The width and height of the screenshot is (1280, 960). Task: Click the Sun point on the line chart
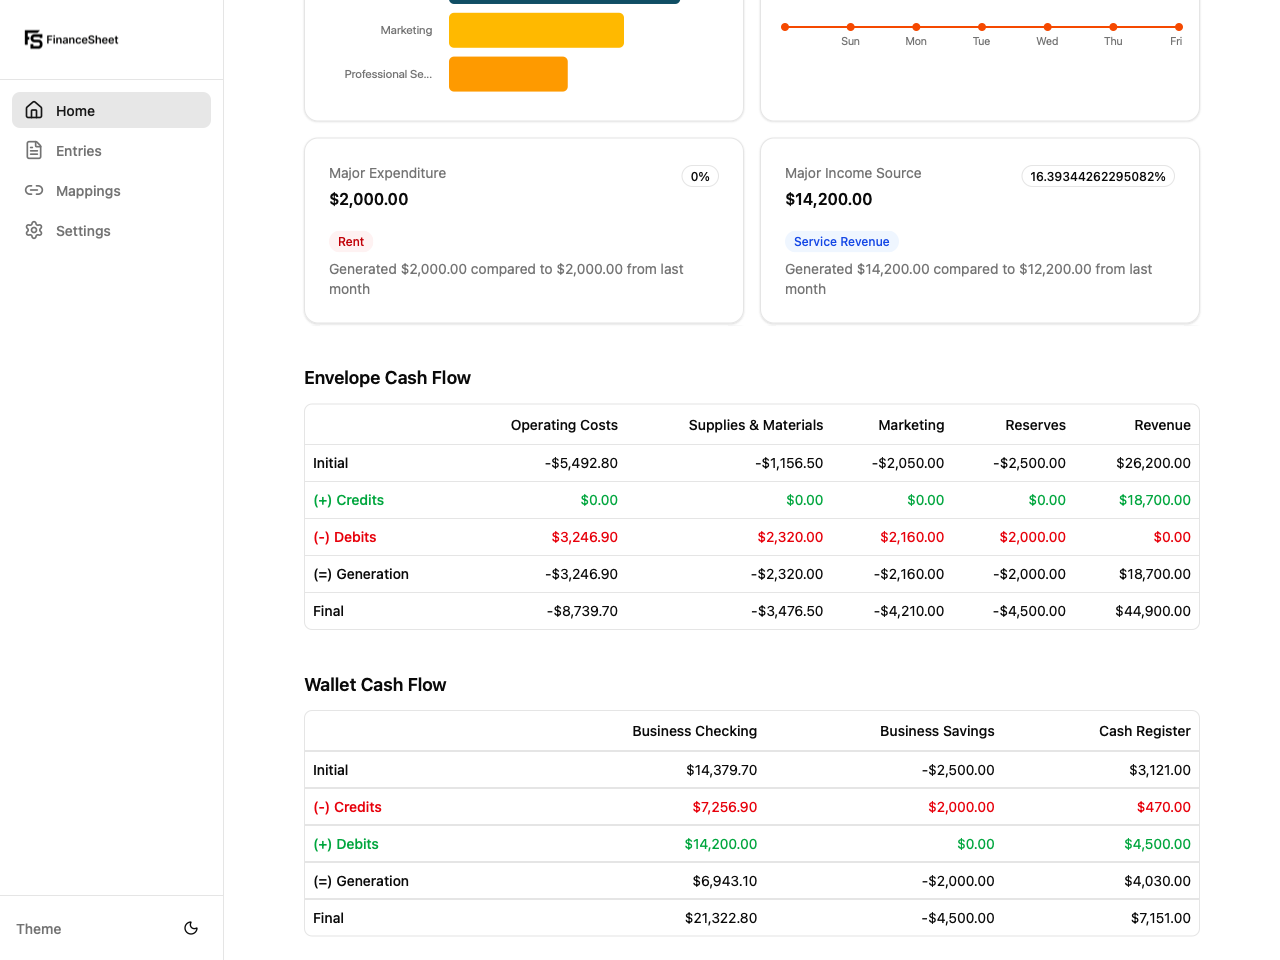click(850, 27)
